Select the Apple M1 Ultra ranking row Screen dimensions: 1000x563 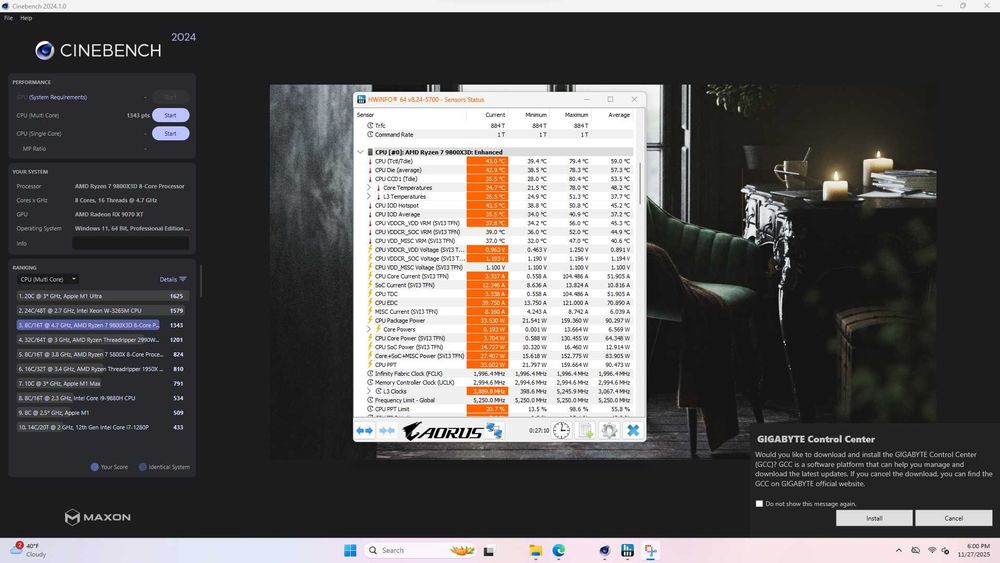(x=101, y=296)
